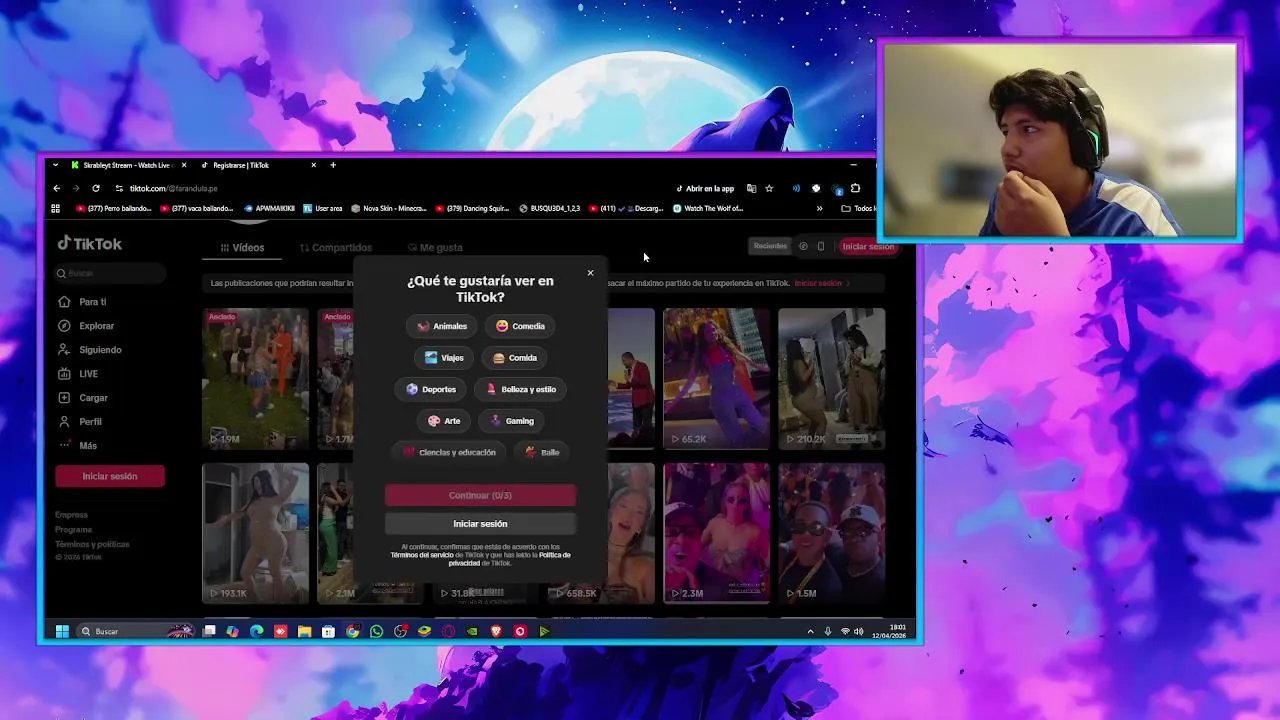Open the video thumbnail with 65.2K views
Screen dimensions: 1280x720
point(716,378)
